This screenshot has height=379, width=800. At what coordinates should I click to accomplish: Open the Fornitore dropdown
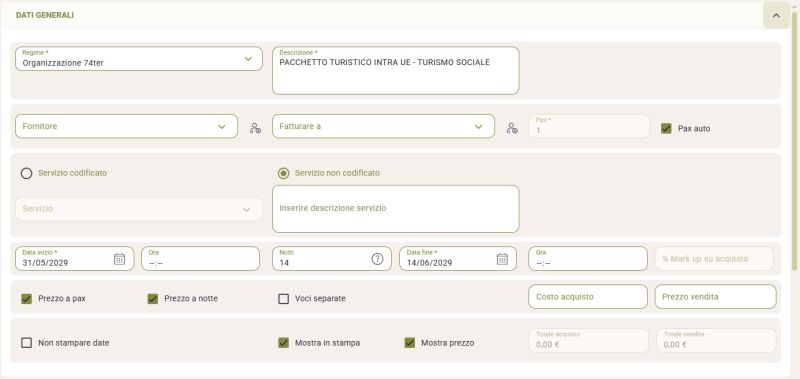coord(127,126)
